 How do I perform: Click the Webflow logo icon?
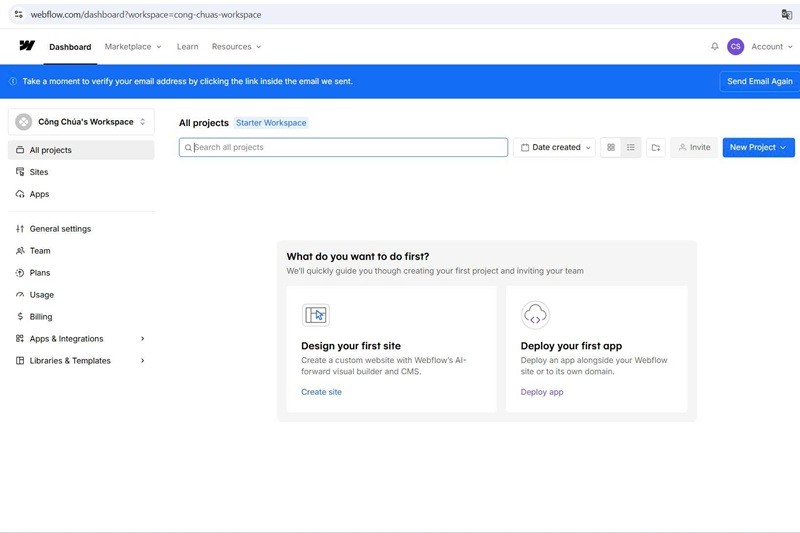(x=27, y=46)
